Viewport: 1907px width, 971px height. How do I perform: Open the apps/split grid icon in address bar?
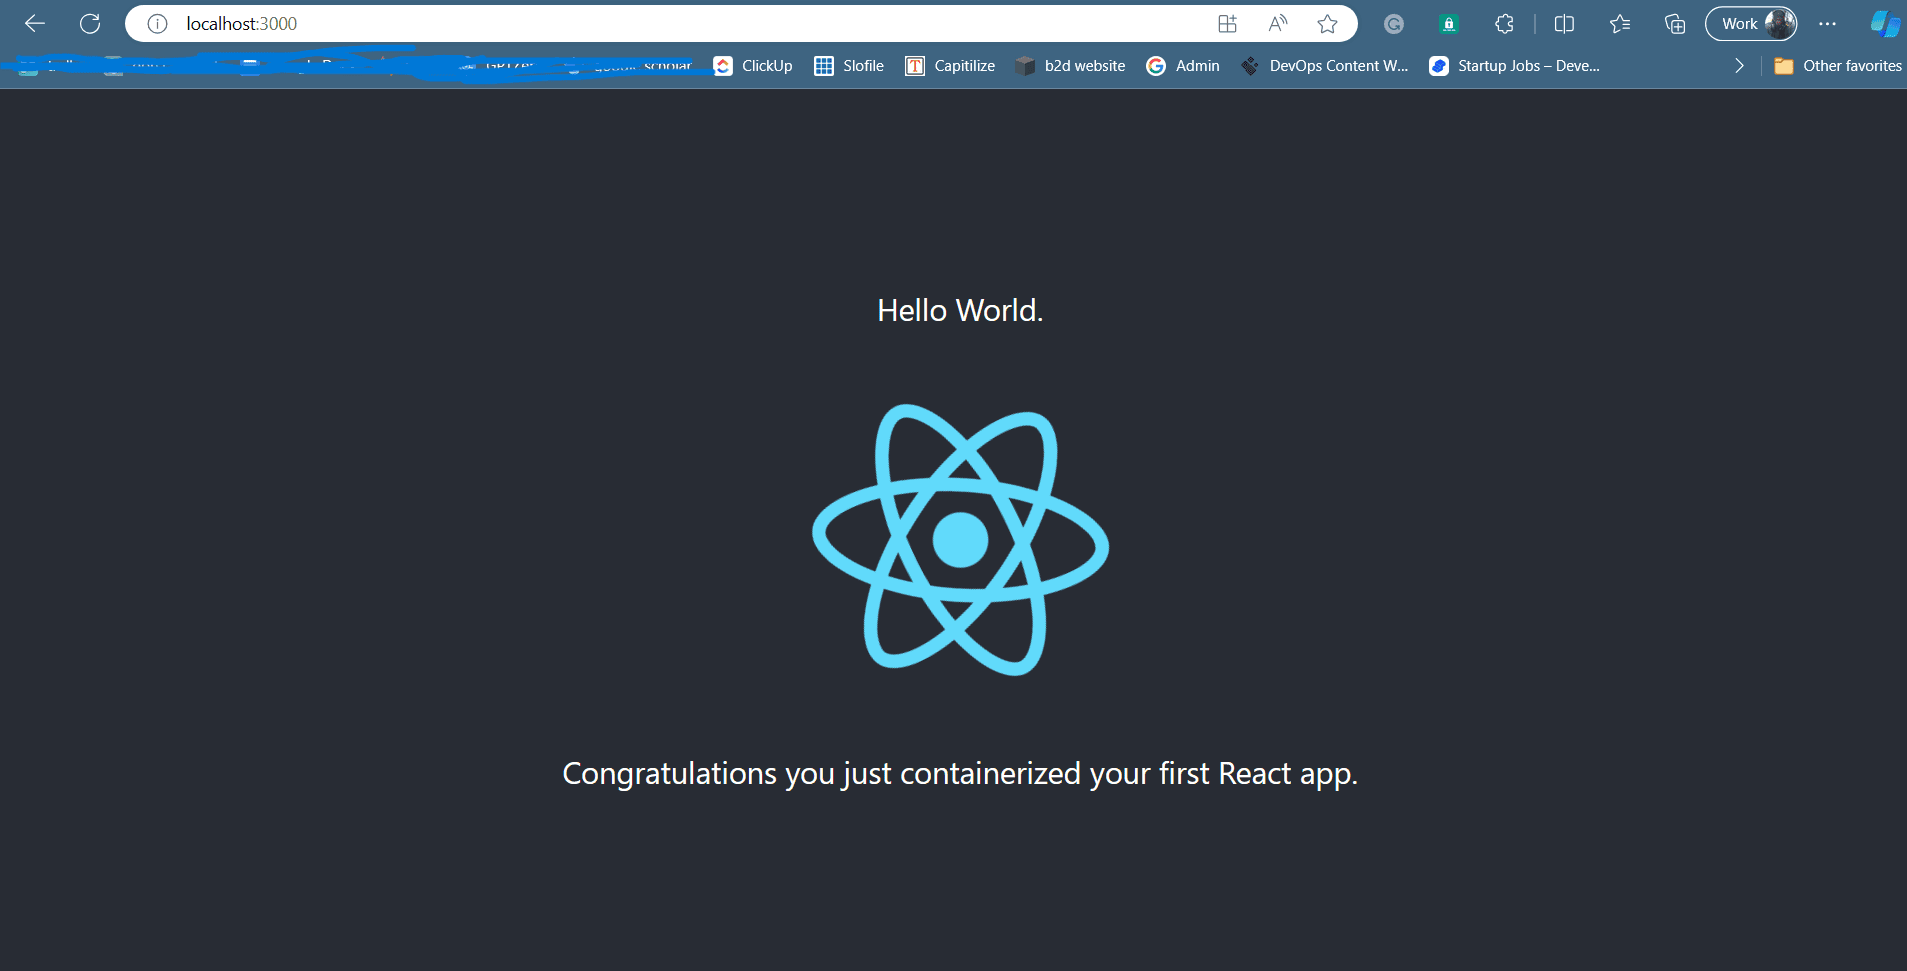click(x=1227, y=24)
